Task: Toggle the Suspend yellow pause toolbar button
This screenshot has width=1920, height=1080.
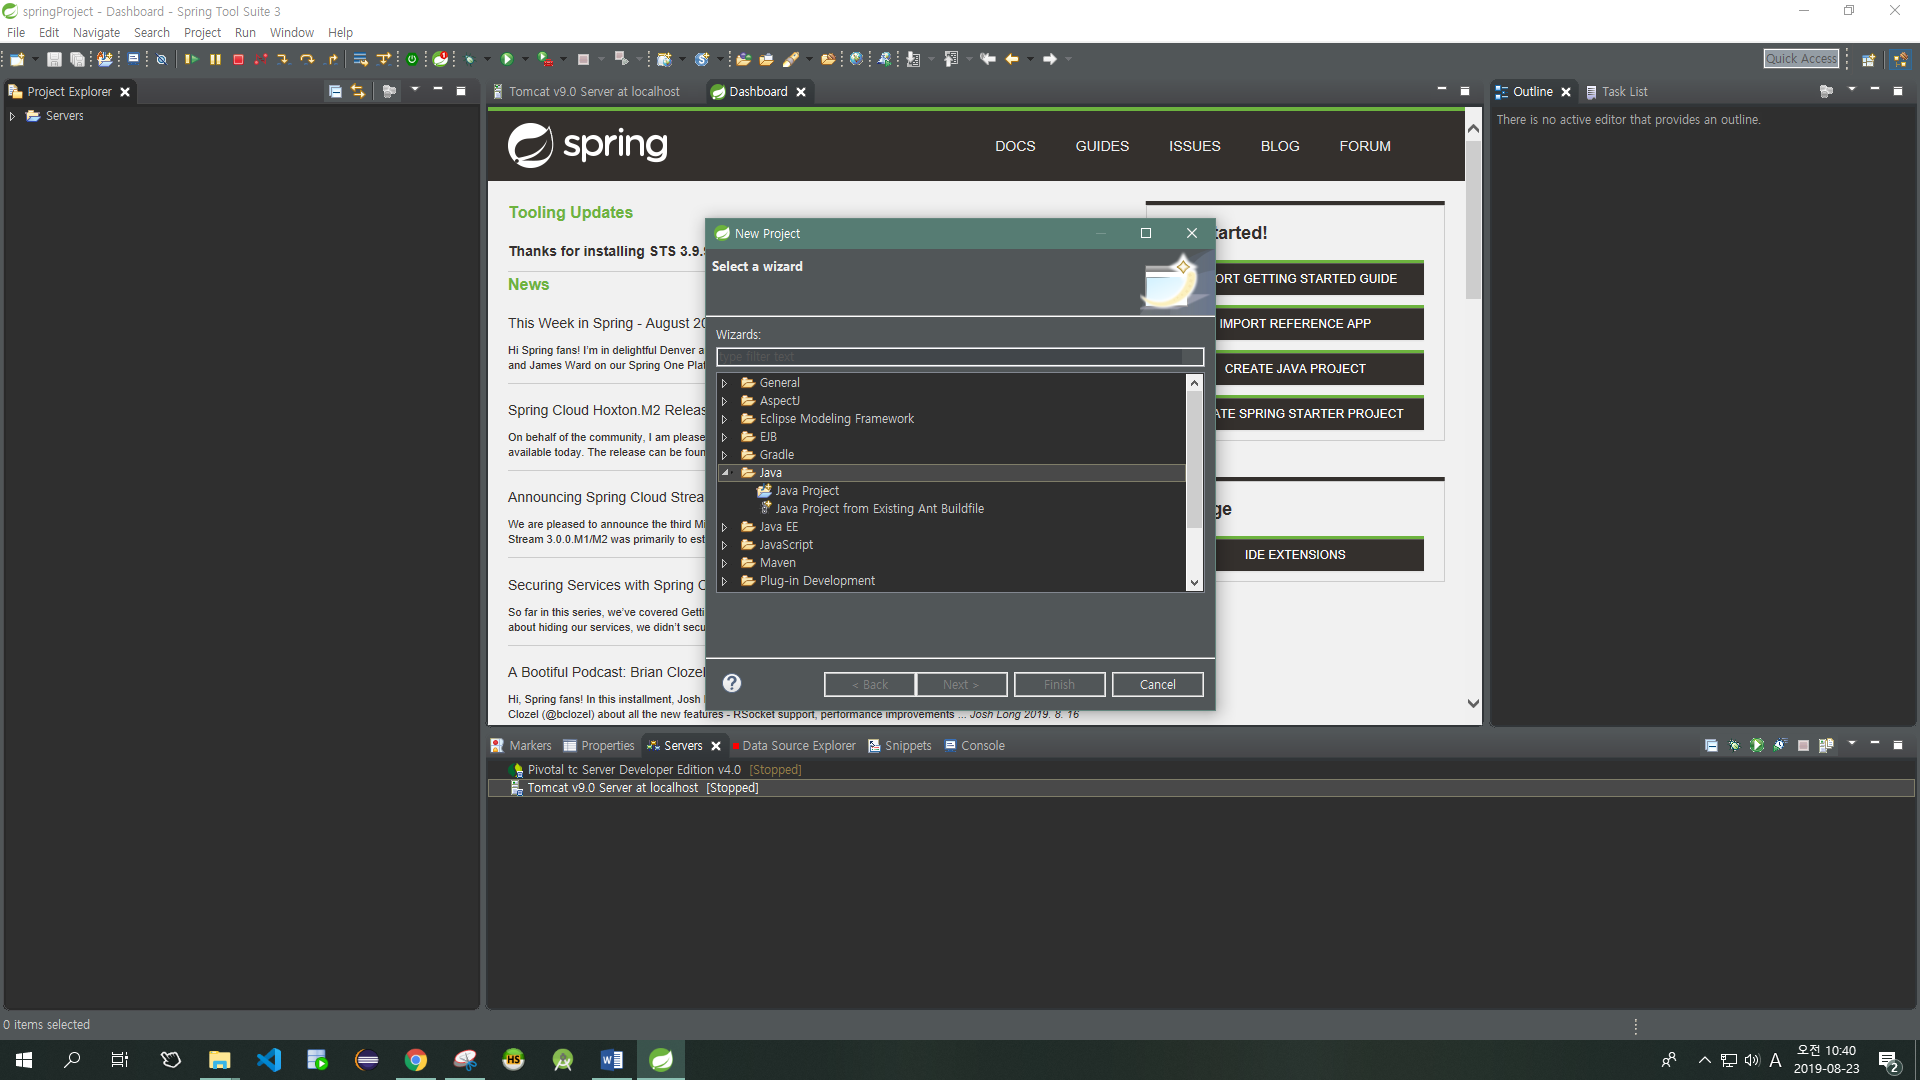Action: [x=215, y=60]
